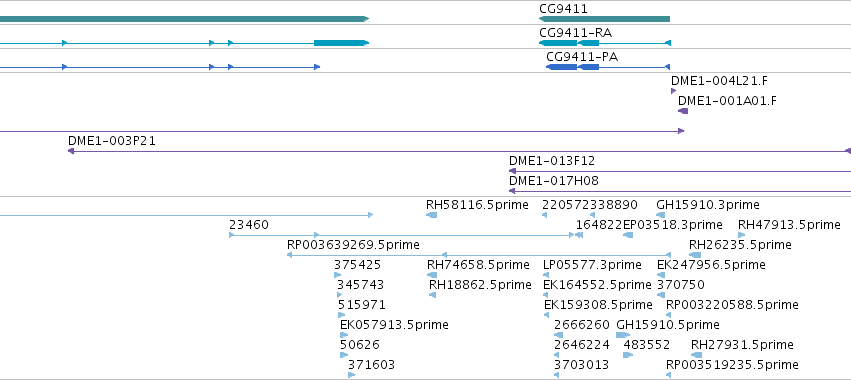Select the RH26235.5prime marker
851x380 pixels.
coord(695,255)
